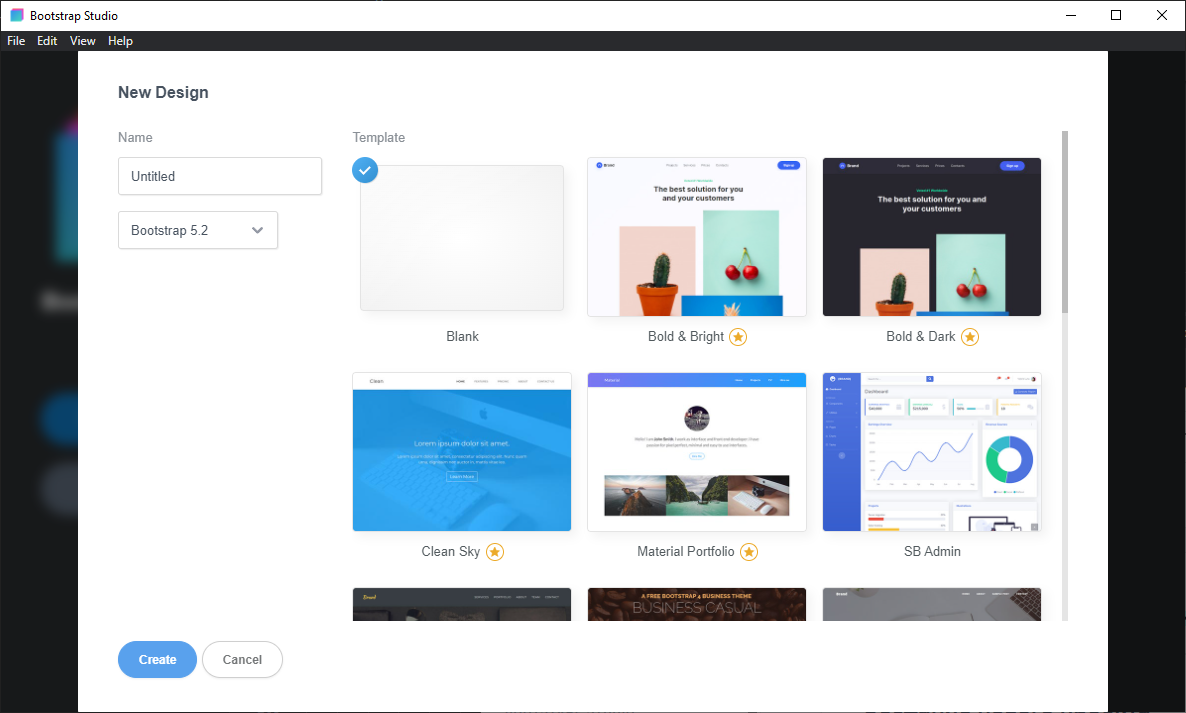Click the premium star icon beside Bold & Bright
Screen dimensions: 1186x713
(x=738, y=337)
